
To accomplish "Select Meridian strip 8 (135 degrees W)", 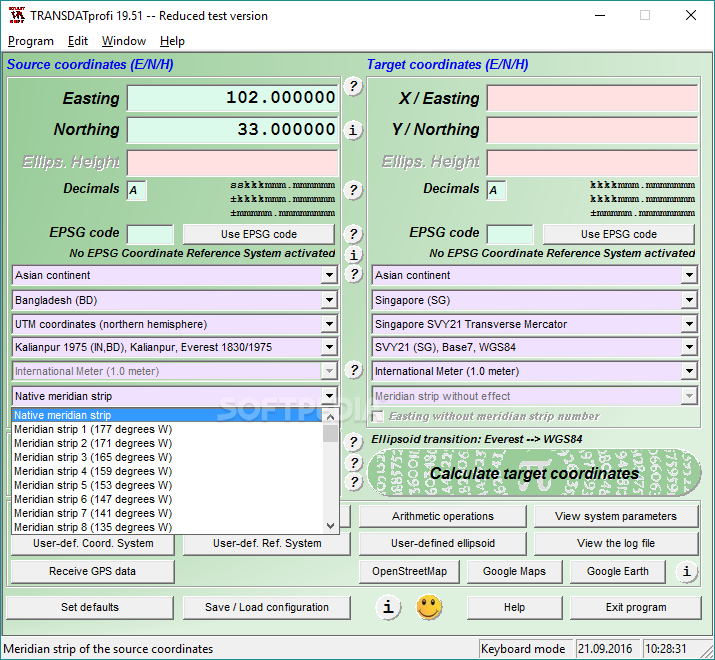I will 167,527.
